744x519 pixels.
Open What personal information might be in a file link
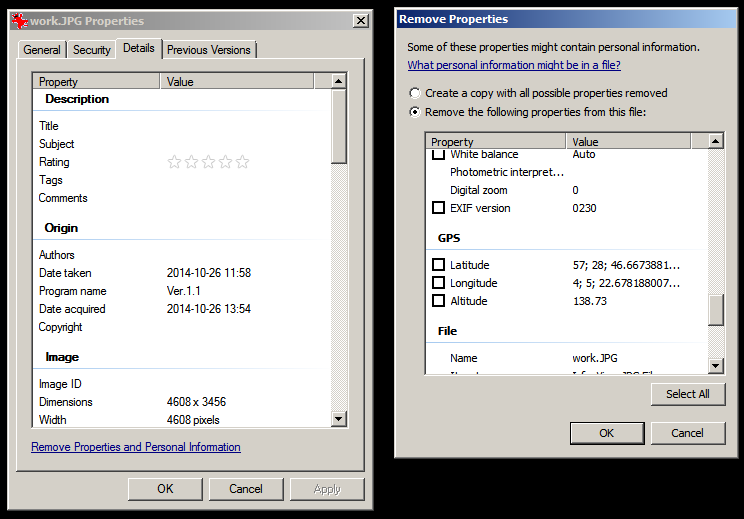tap(514, 65)
